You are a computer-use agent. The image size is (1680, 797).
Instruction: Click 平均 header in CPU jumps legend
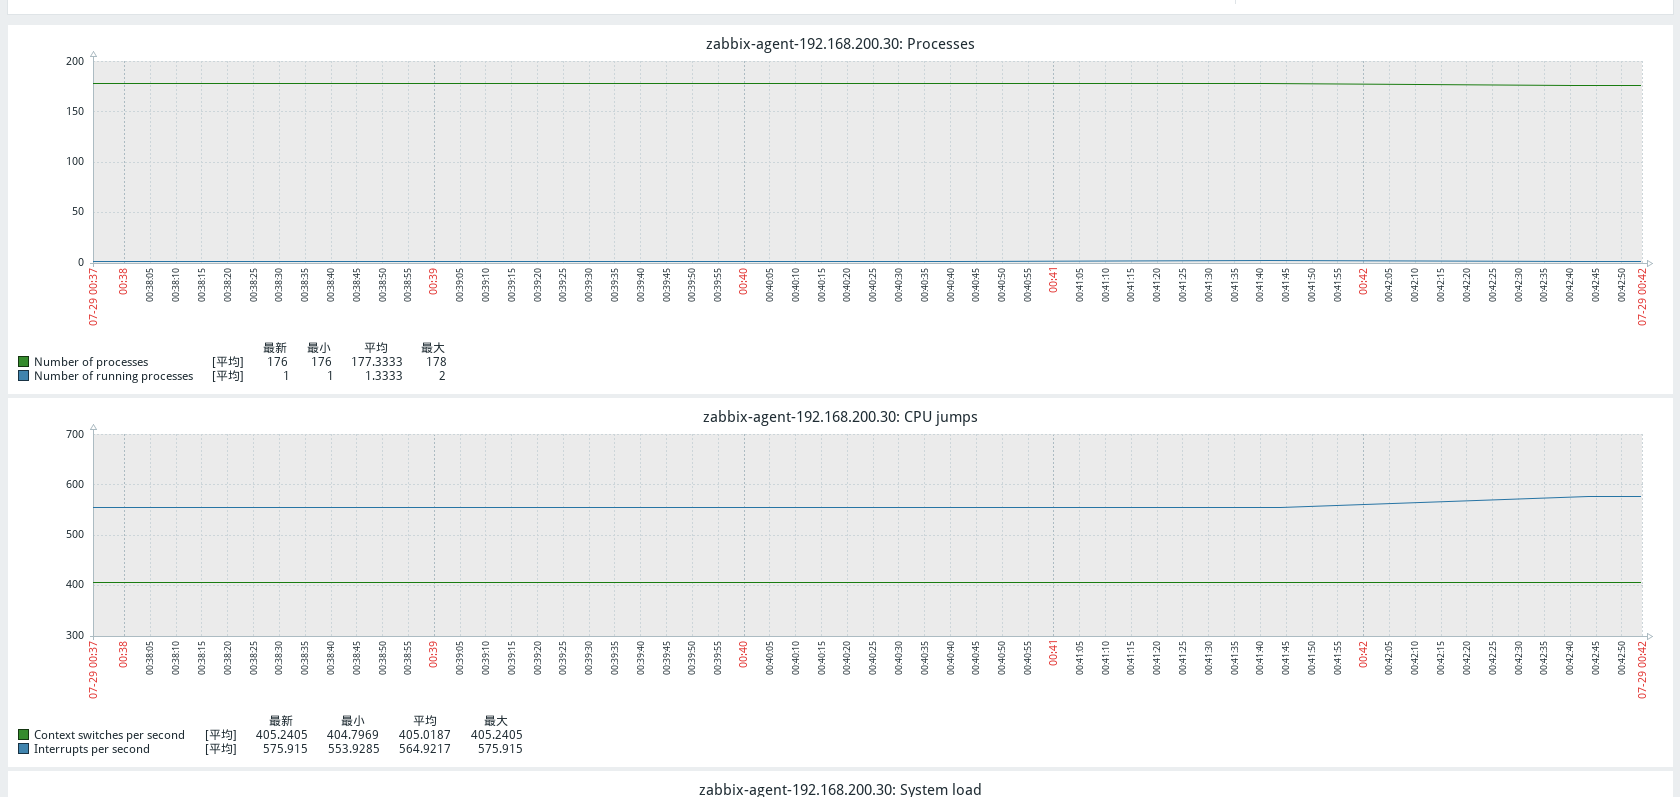(425, 721)
